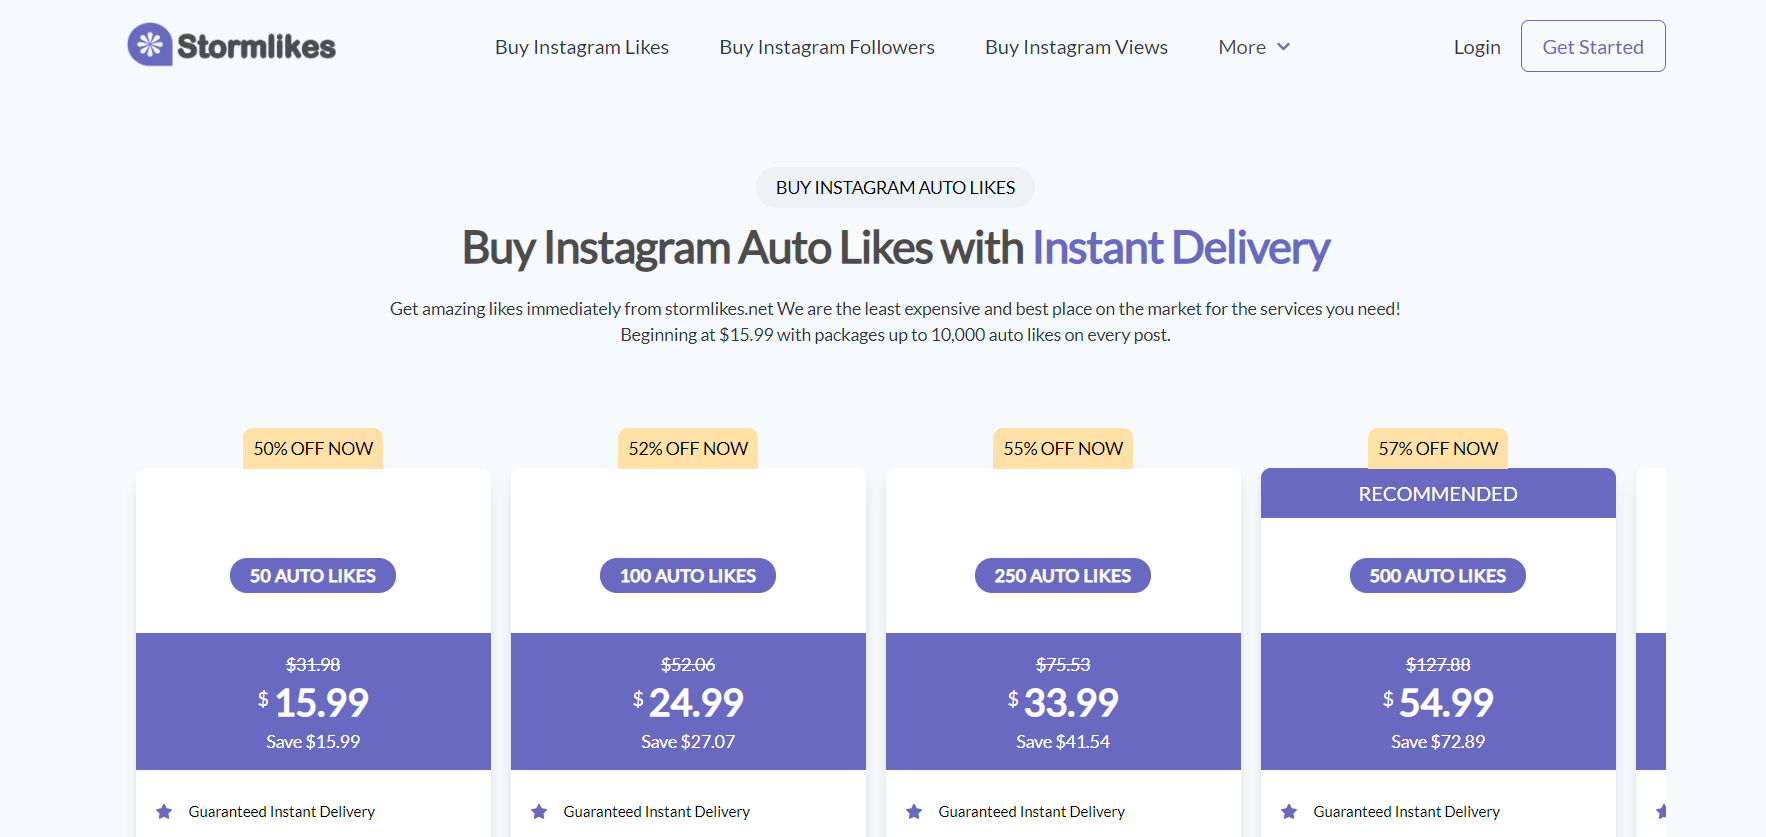This screenshot has height=837, width=1766.
Task: Select the 500 AUTO LIKES pill badge
Action: (x=1438, y=575)
